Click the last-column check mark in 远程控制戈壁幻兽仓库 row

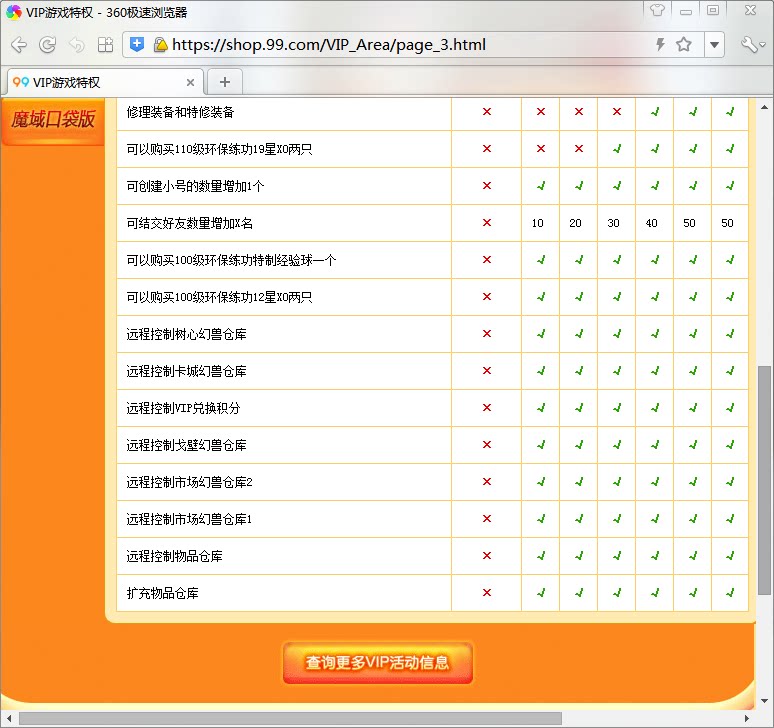coord(730,445)
